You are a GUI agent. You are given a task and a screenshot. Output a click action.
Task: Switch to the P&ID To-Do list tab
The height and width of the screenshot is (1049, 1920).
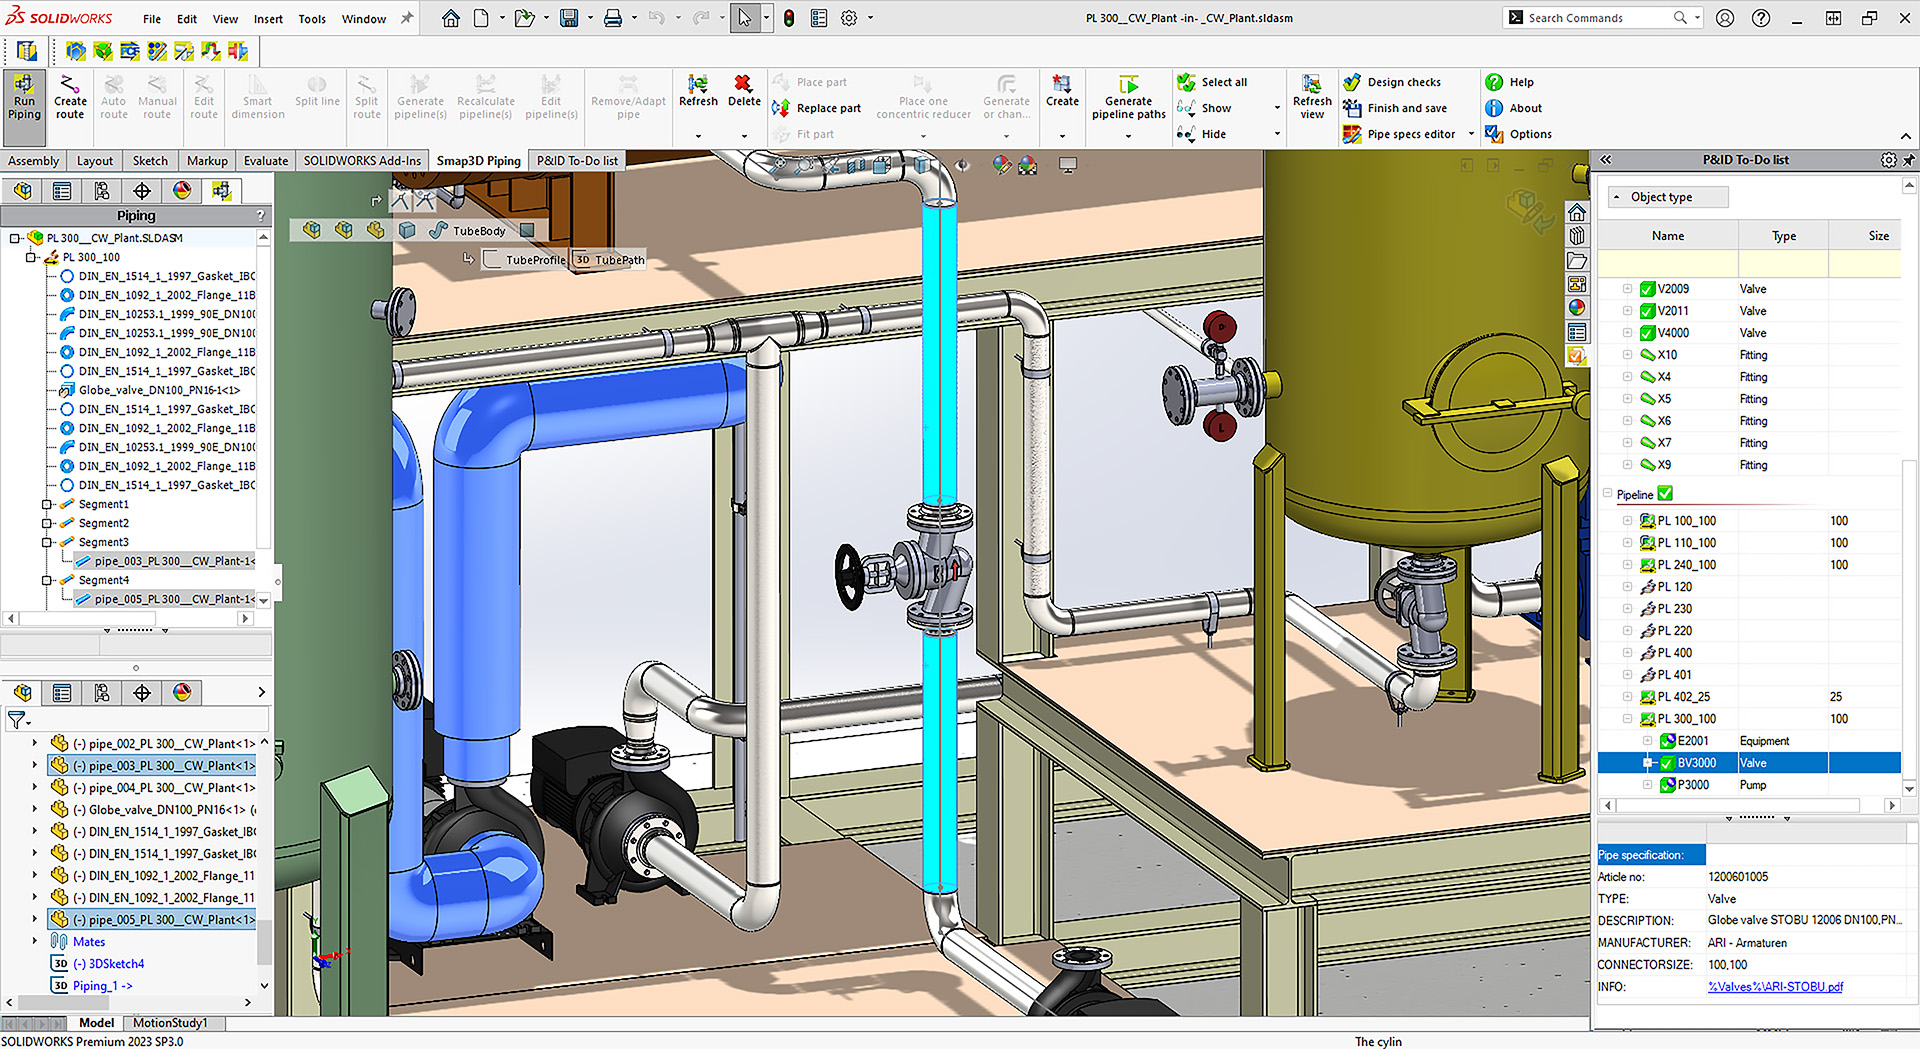(577, 161)
